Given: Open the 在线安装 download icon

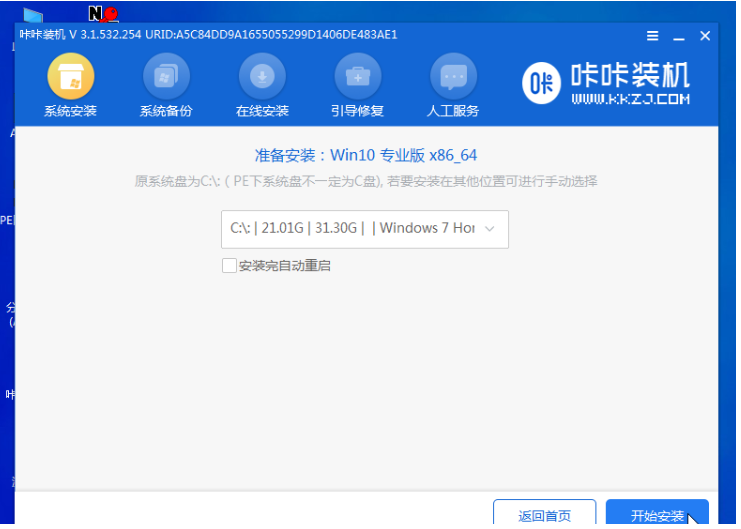Looking at the screenshot, I should click(262, 77).
